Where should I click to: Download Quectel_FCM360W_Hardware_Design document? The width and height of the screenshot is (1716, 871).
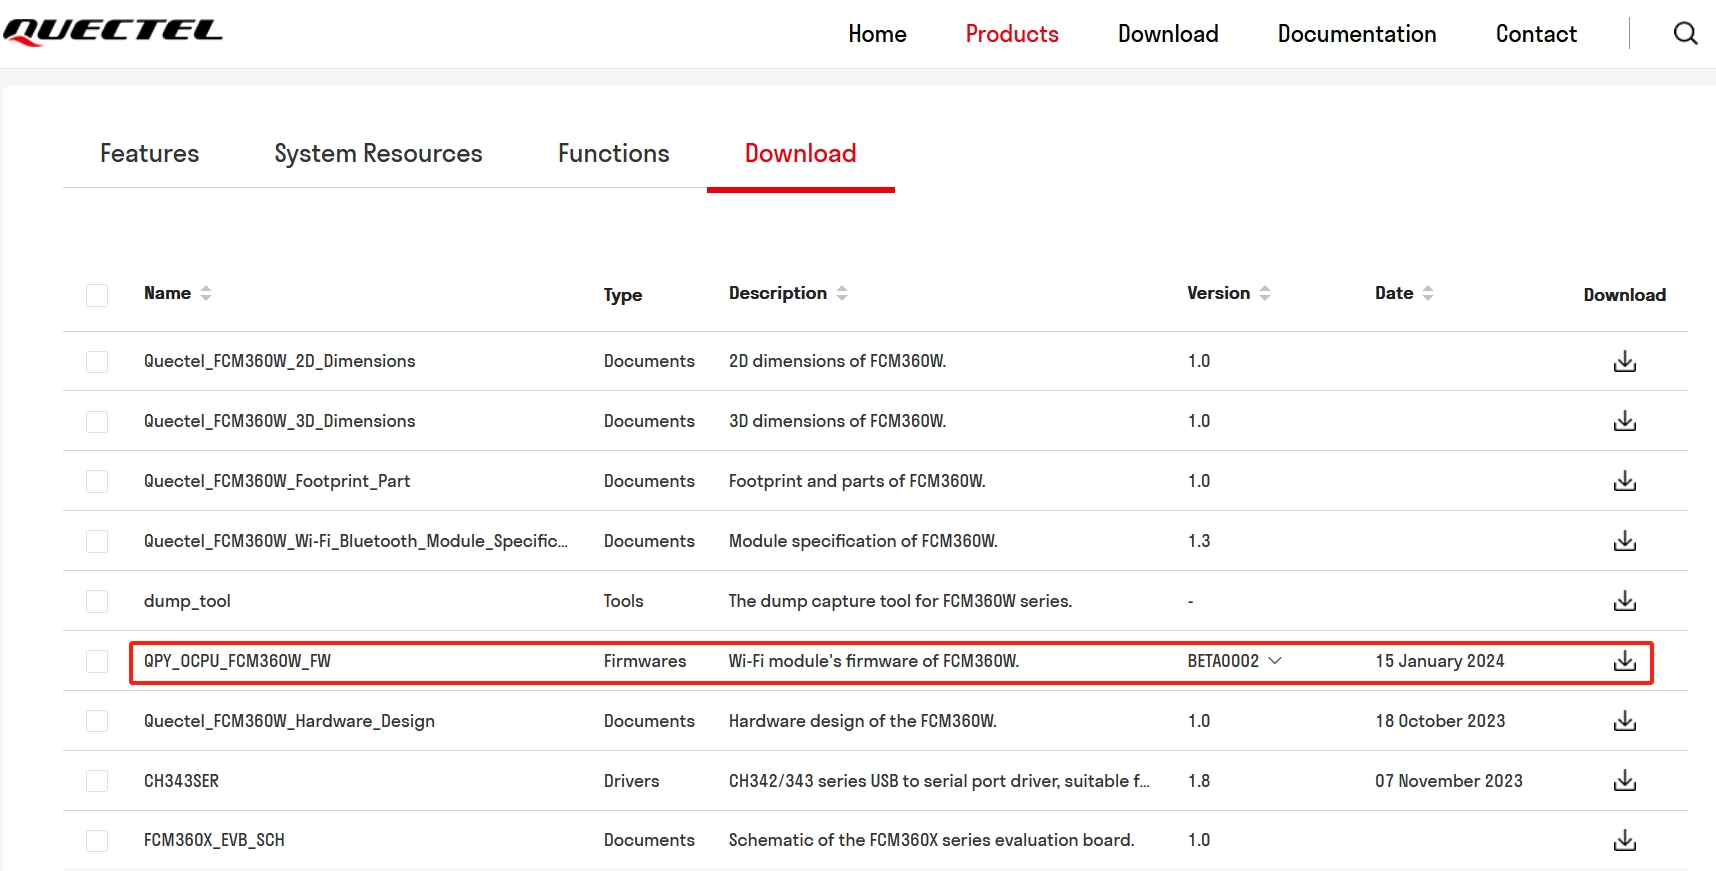(x=1625, y=721)
